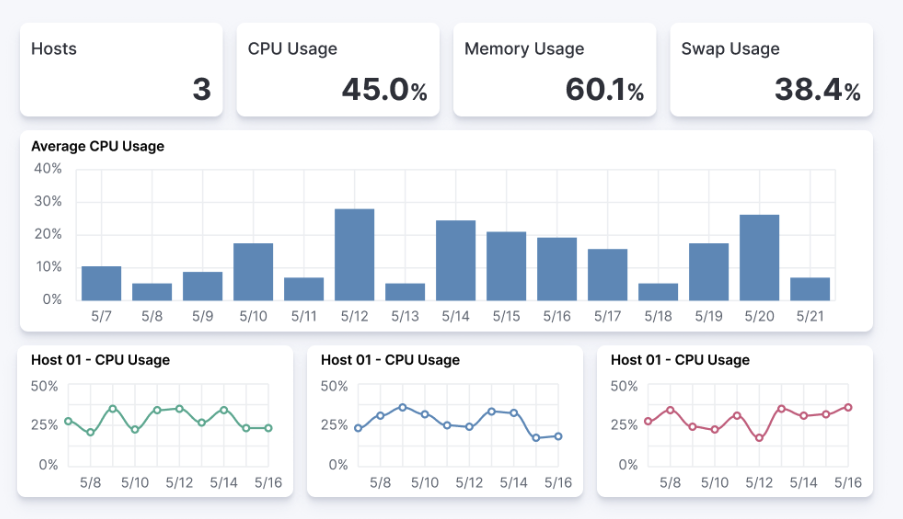Click the last data point on red line
Image resolution: width=903 pixels, height=519 pixels.
(x=848, y=407)
